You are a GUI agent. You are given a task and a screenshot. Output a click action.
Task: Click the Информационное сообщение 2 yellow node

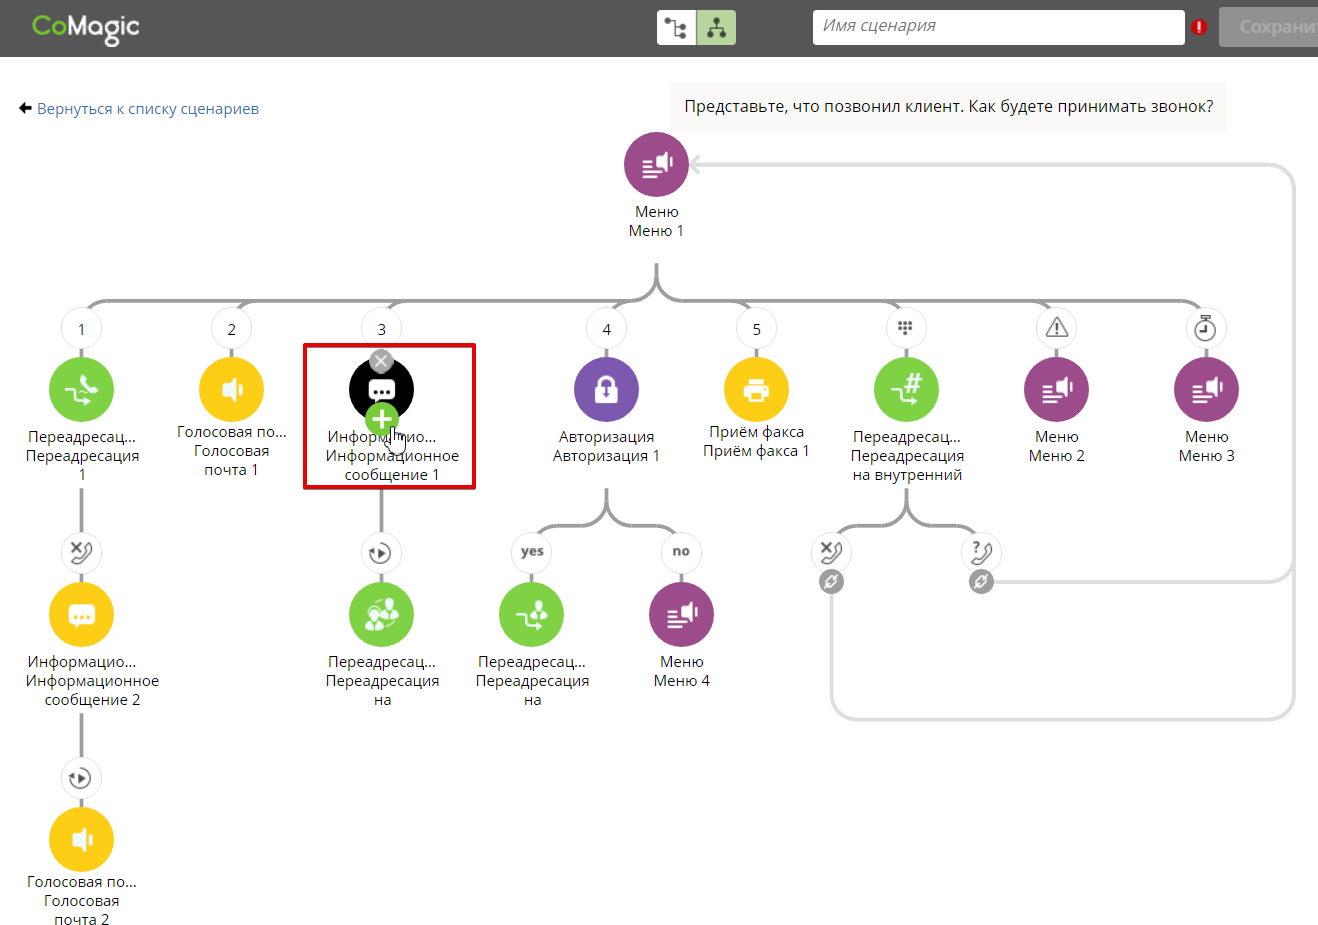[81, 615]
